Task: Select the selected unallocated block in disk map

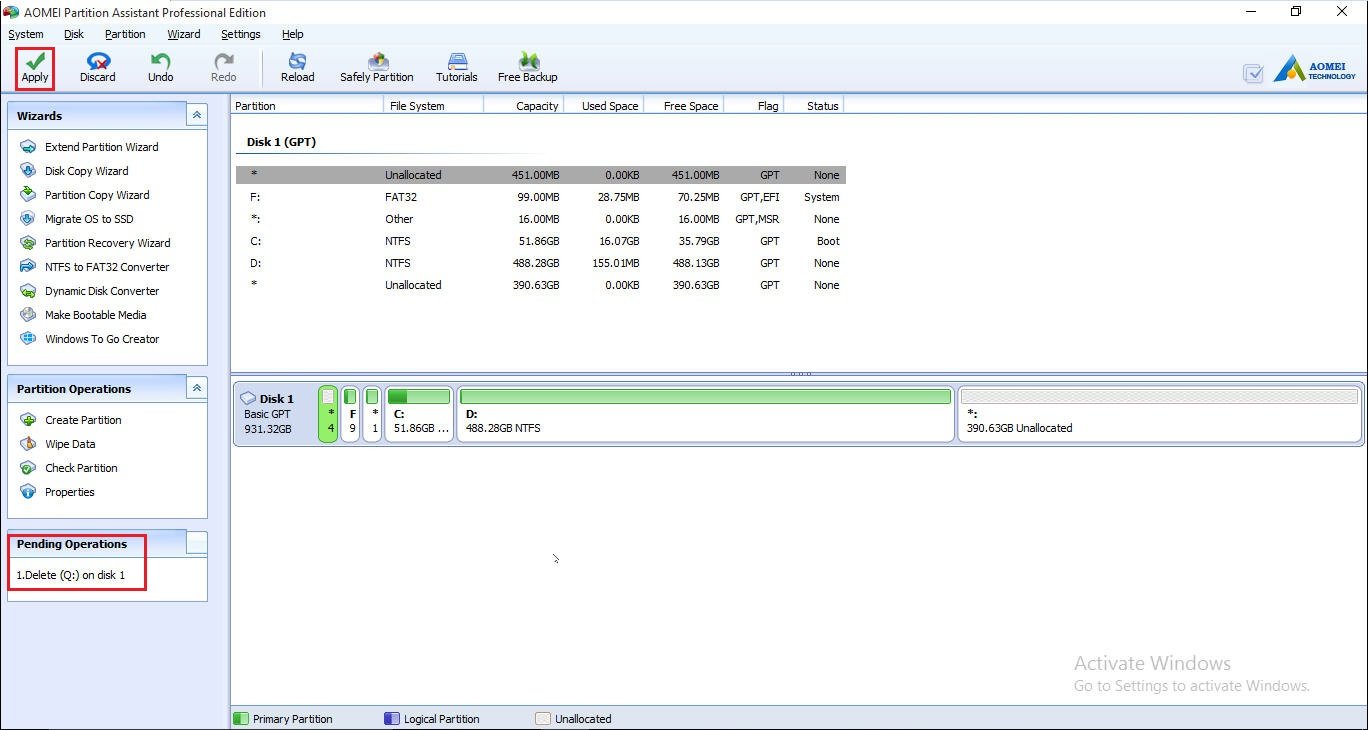Action: [328, 414]
